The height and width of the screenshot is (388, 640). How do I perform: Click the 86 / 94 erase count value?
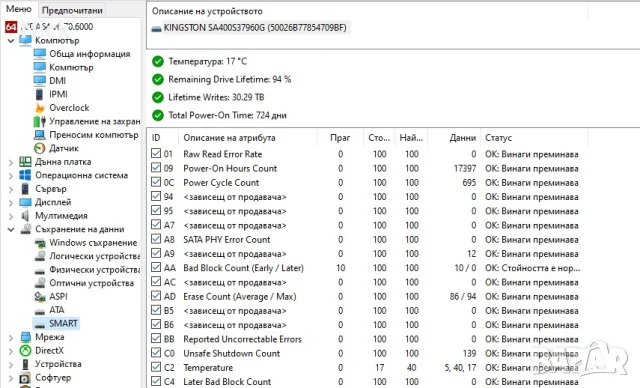click(x=463, y=296)
